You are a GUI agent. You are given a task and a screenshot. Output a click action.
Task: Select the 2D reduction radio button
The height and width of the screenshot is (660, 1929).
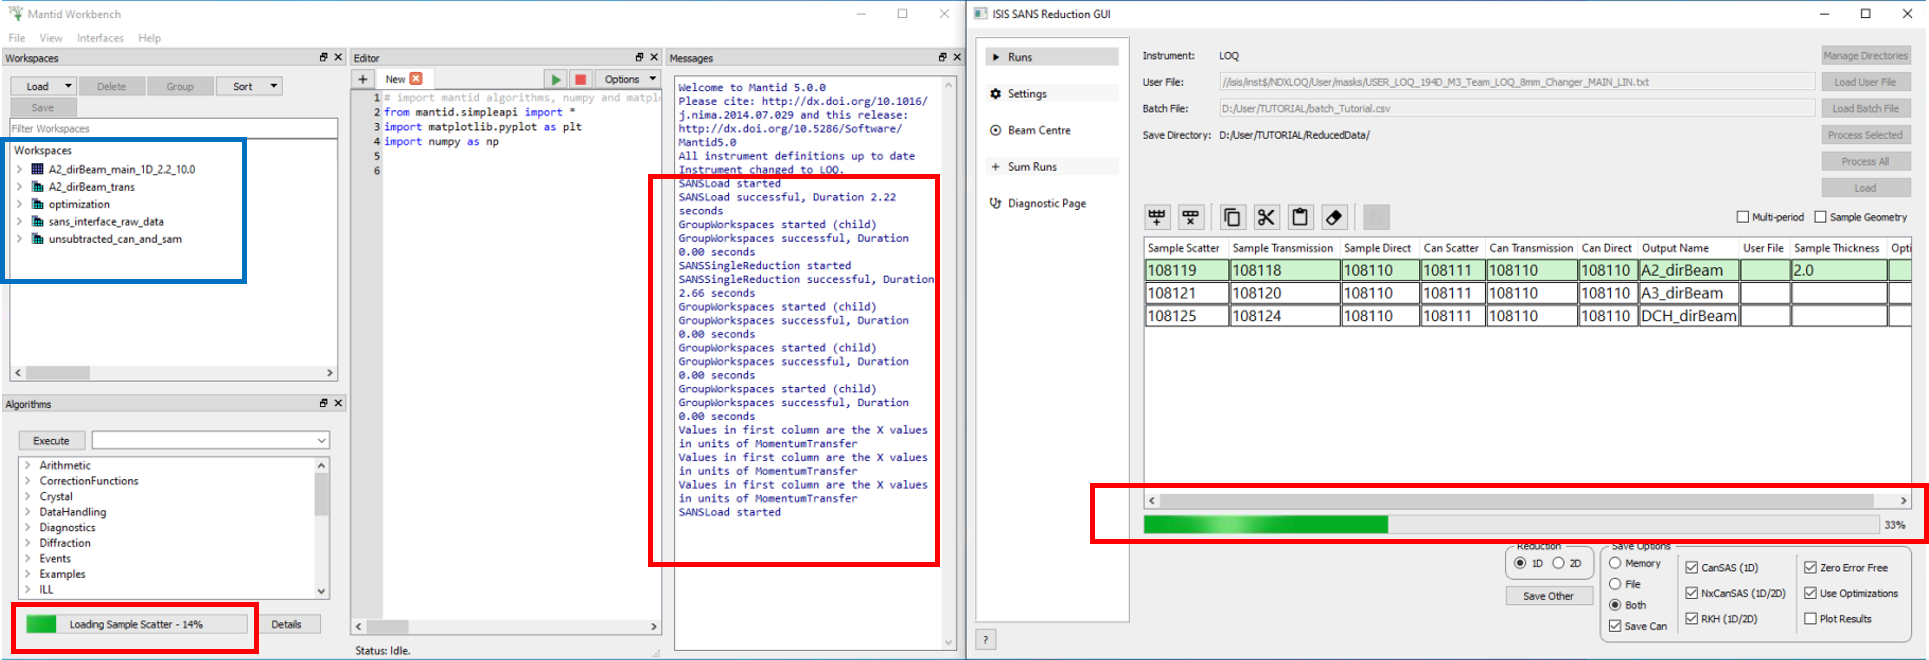[x=1558, y=563]
